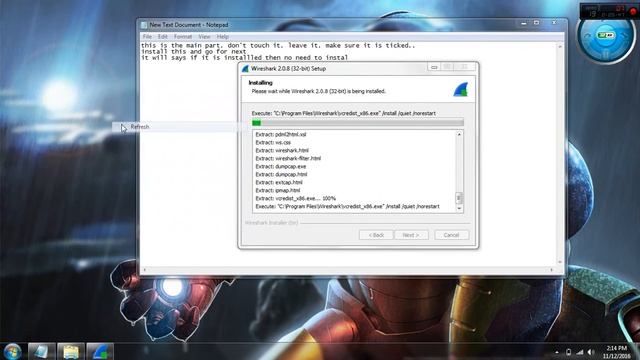Click the install log scroll down arrow
The width and height of the screenshot is (640, 360).
[x=459, y=209]
